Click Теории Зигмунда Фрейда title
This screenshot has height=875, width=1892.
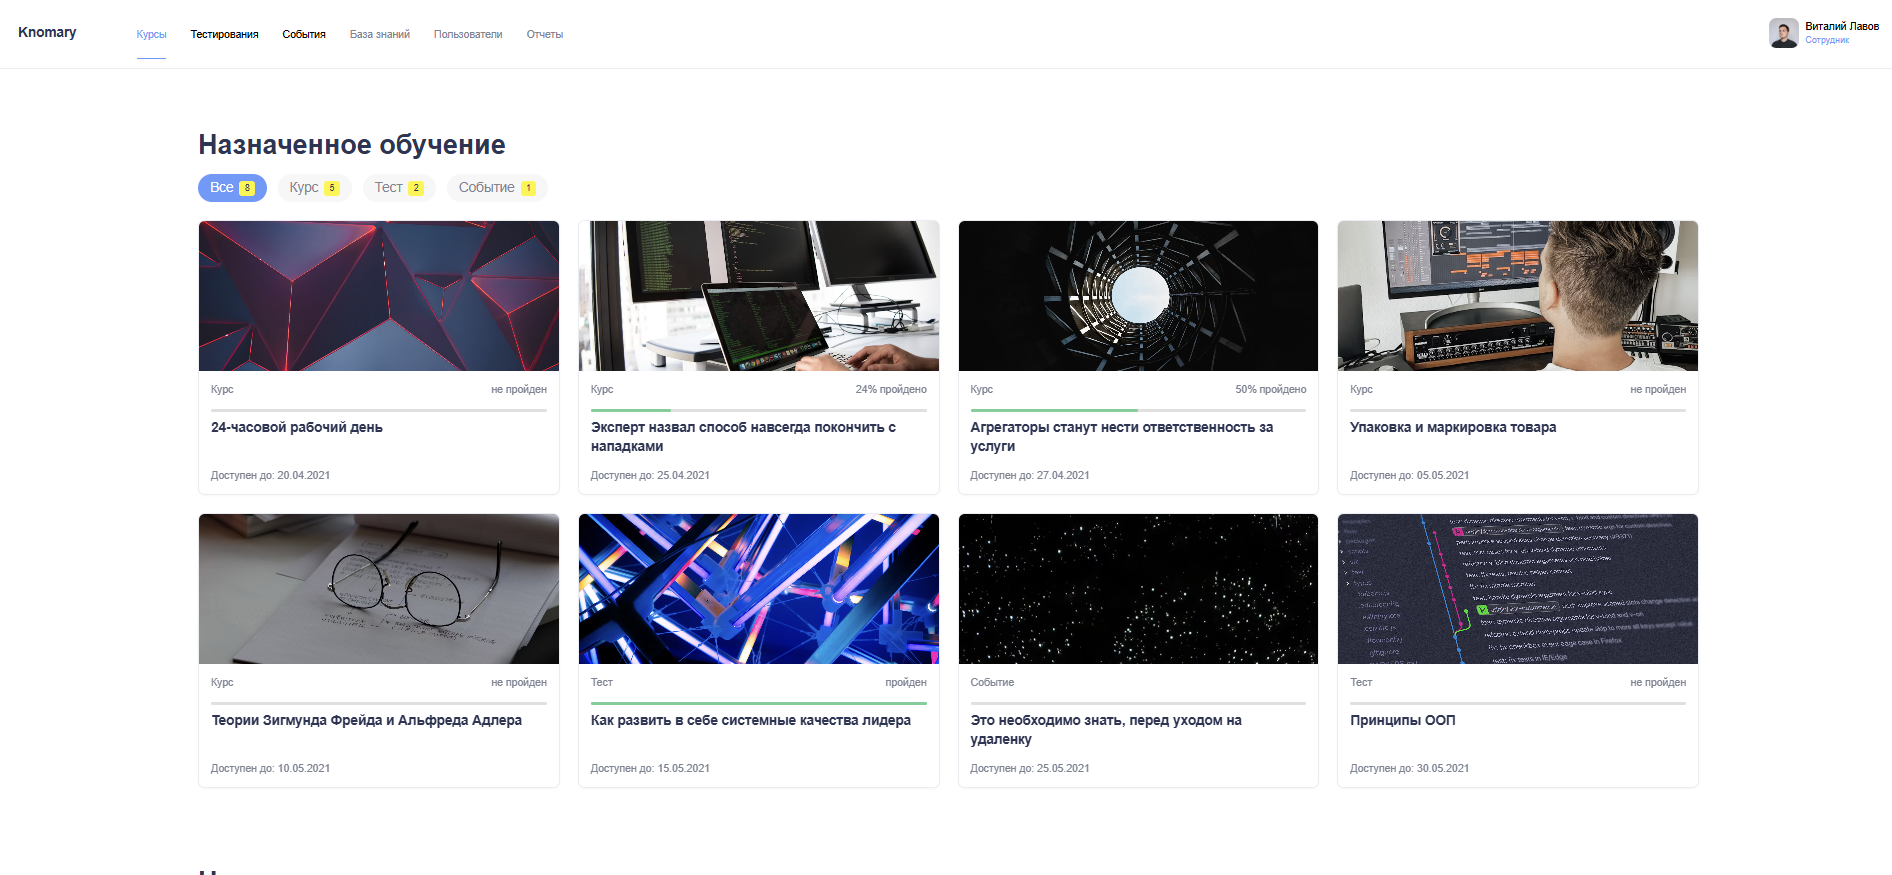pos(367,720)
